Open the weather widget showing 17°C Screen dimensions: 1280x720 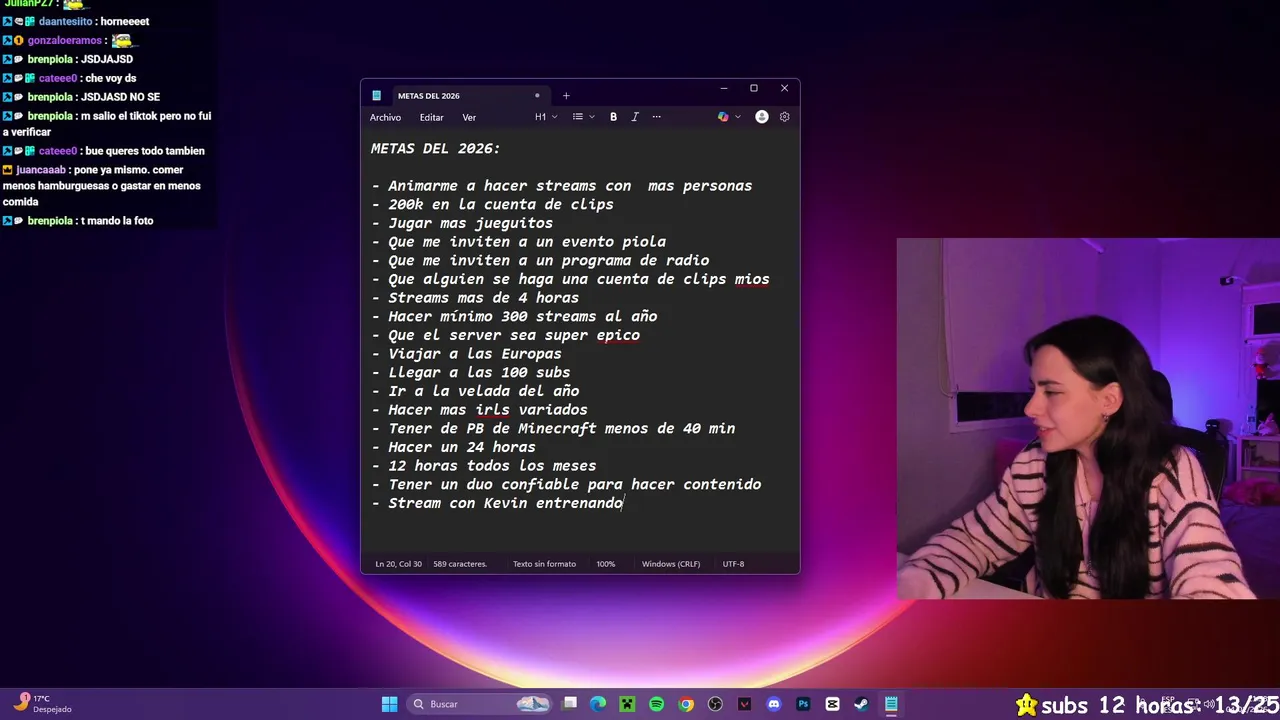[40, 704]
